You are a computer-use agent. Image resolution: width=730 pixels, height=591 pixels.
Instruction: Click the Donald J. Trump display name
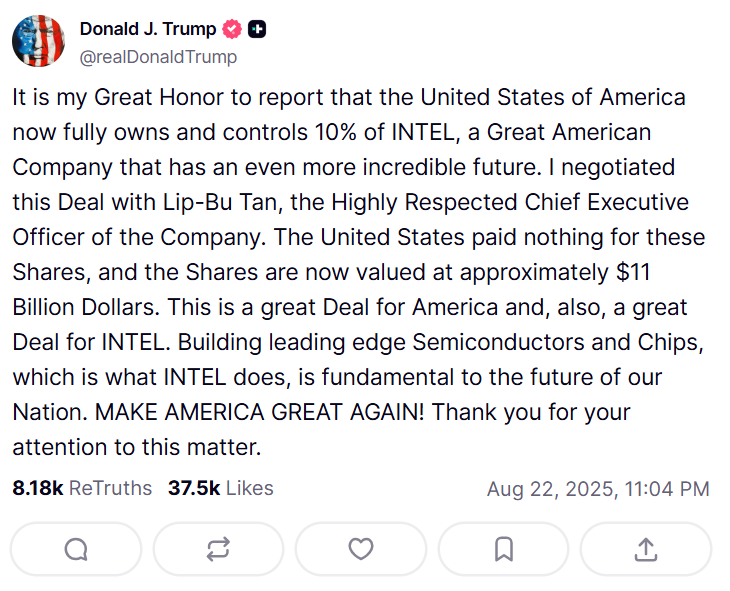tap(148, 30)
